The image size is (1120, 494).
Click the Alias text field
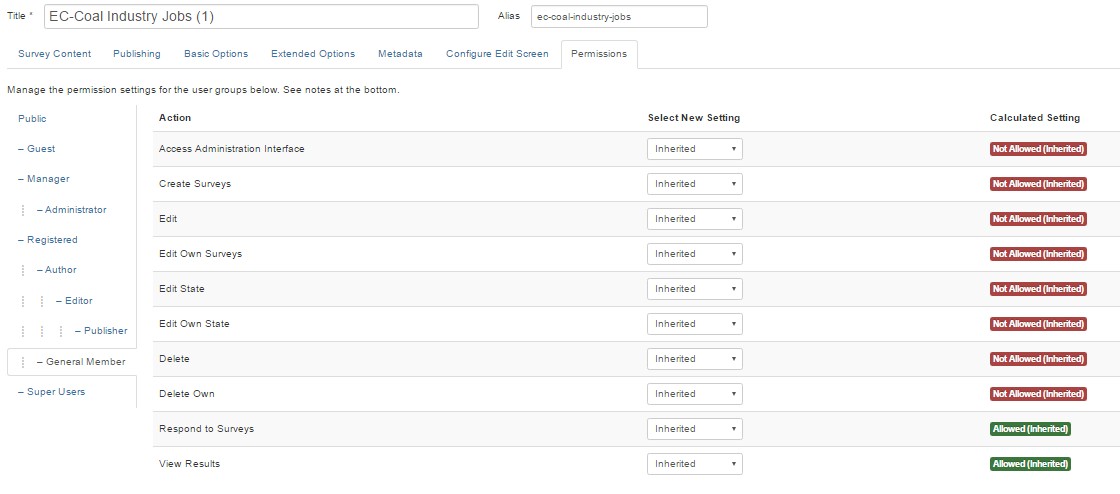(x=619, y=16)
